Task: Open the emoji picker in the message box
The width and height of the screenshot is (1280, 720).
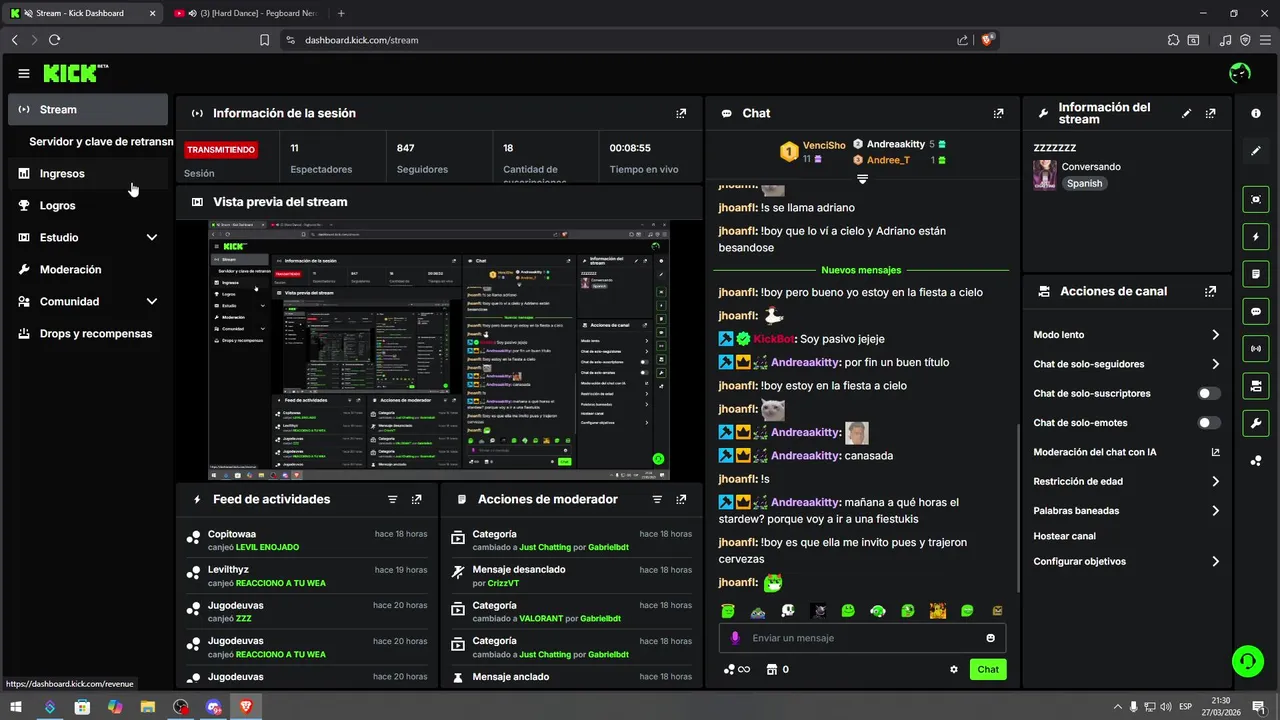Action: point(991,638)
